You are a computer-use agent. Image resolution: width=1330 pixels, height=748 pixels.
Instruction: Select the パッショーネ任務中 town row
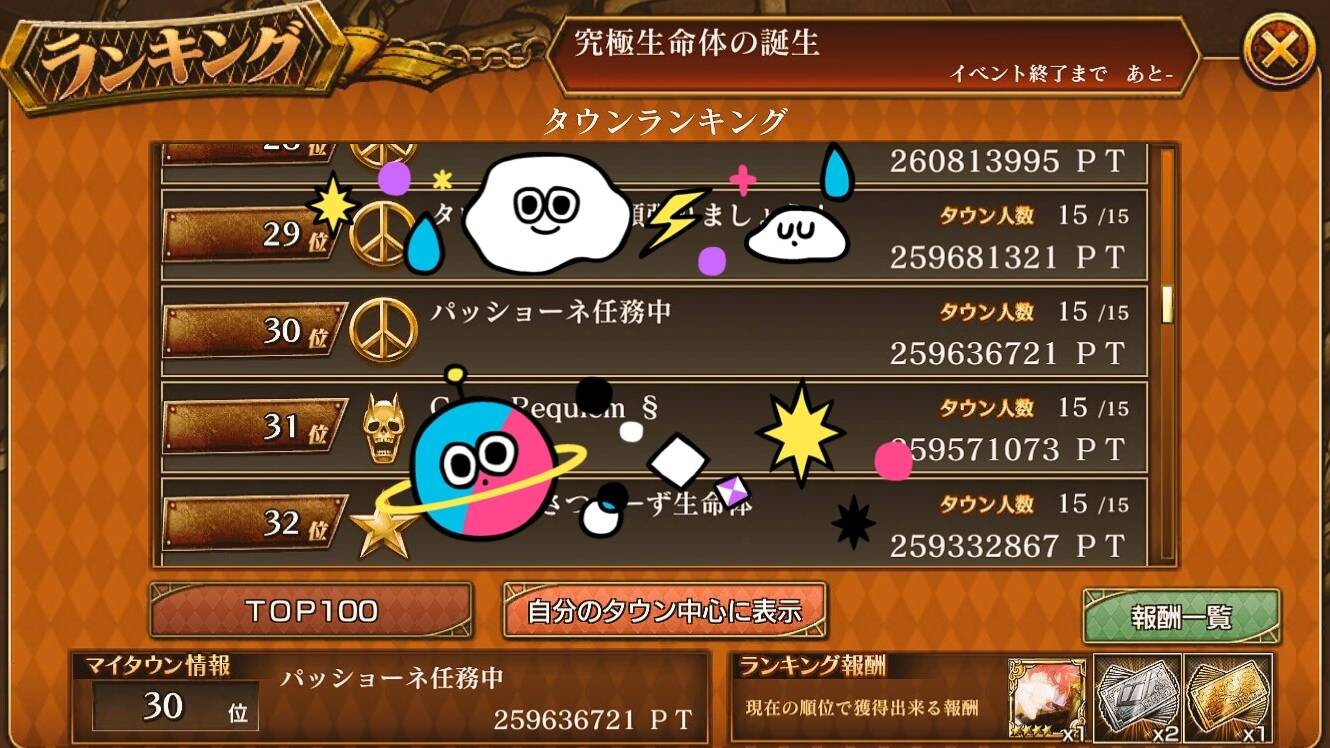[654, 331]
